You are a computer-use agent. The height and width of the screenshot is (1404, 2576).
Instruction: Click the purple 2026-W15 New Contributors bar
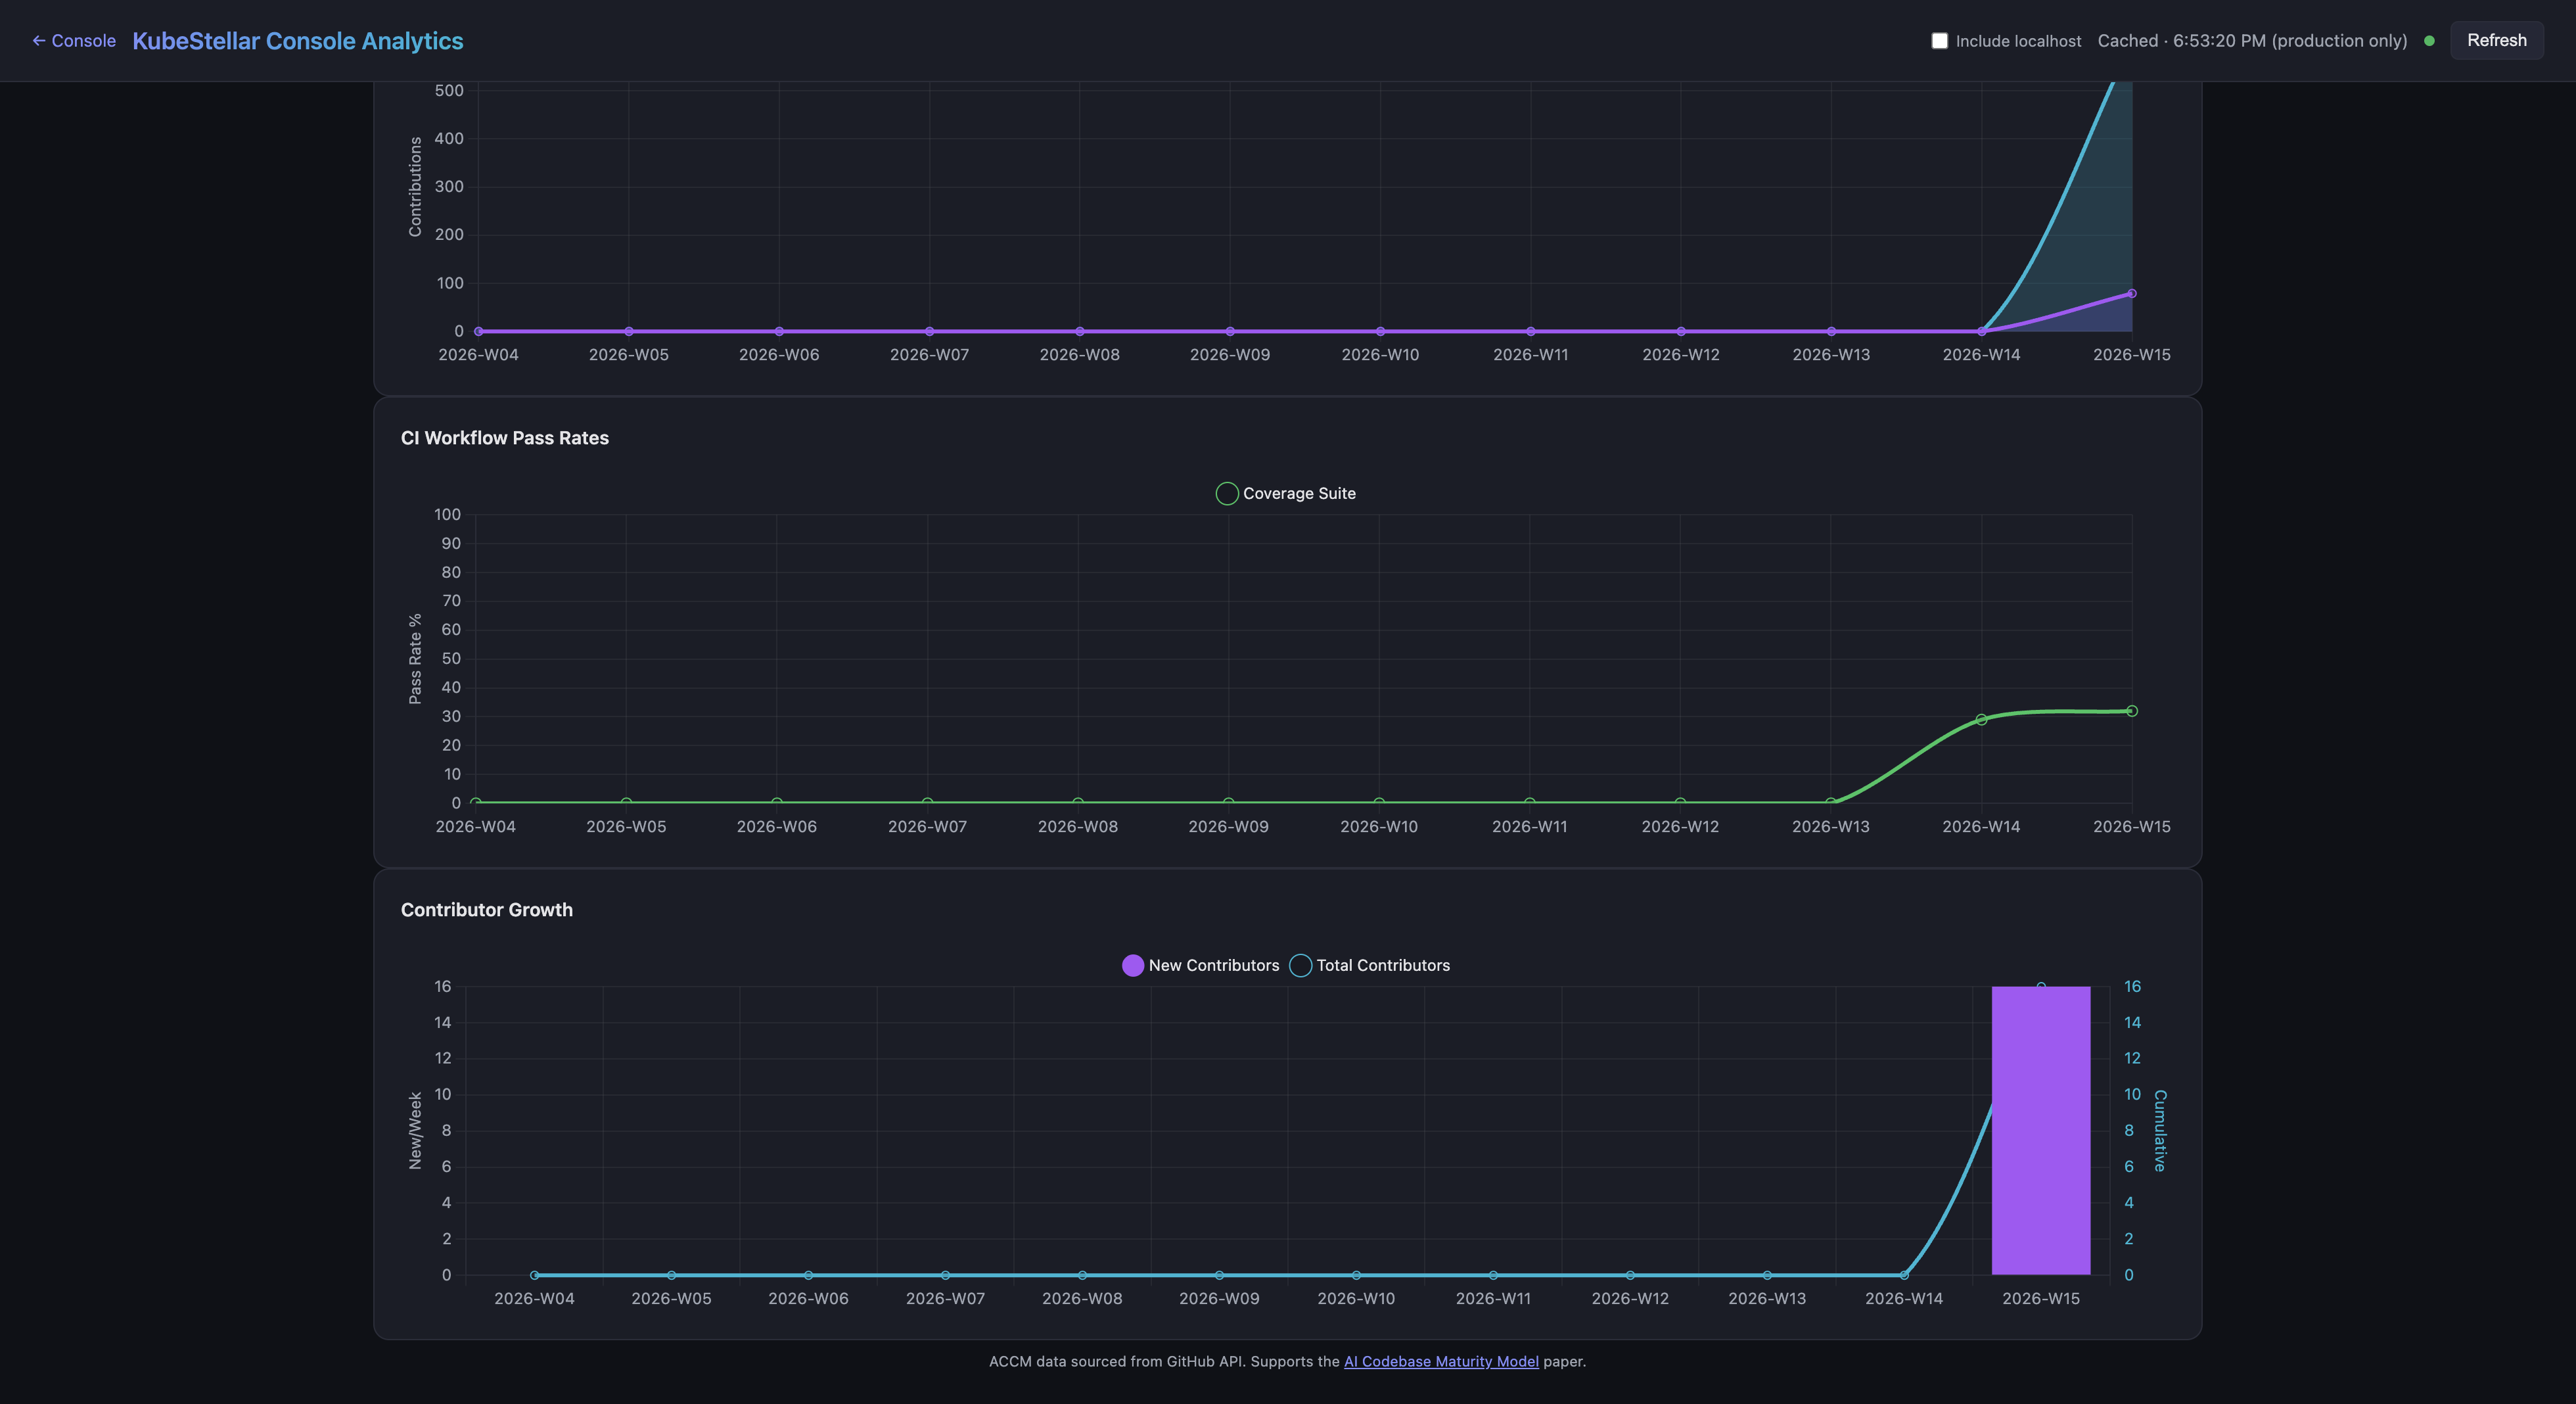coord(2040,1130)
